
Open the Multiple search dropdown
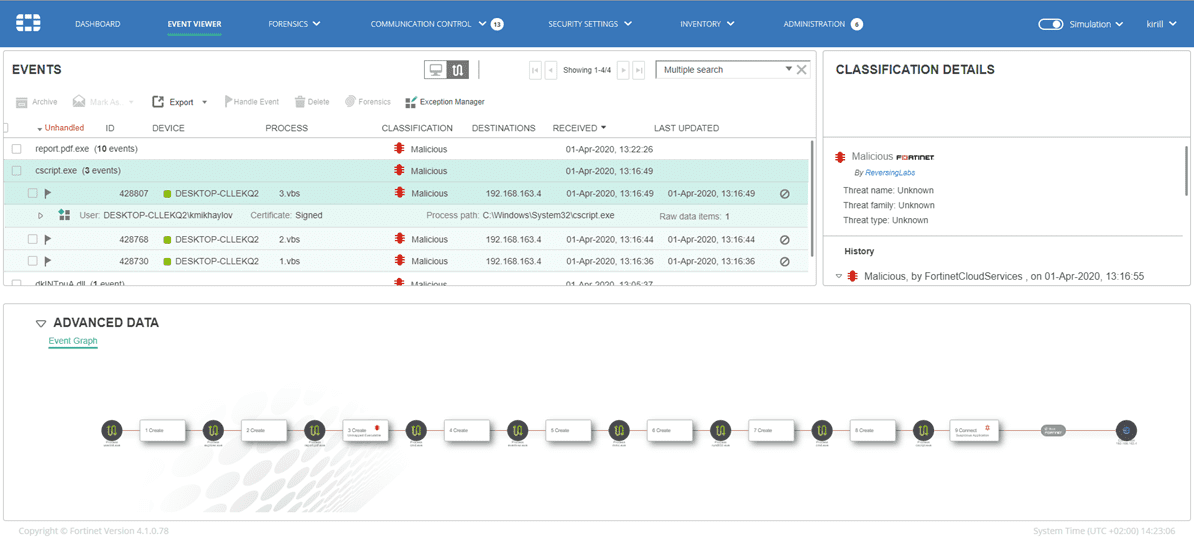click(x=788, y=70)
